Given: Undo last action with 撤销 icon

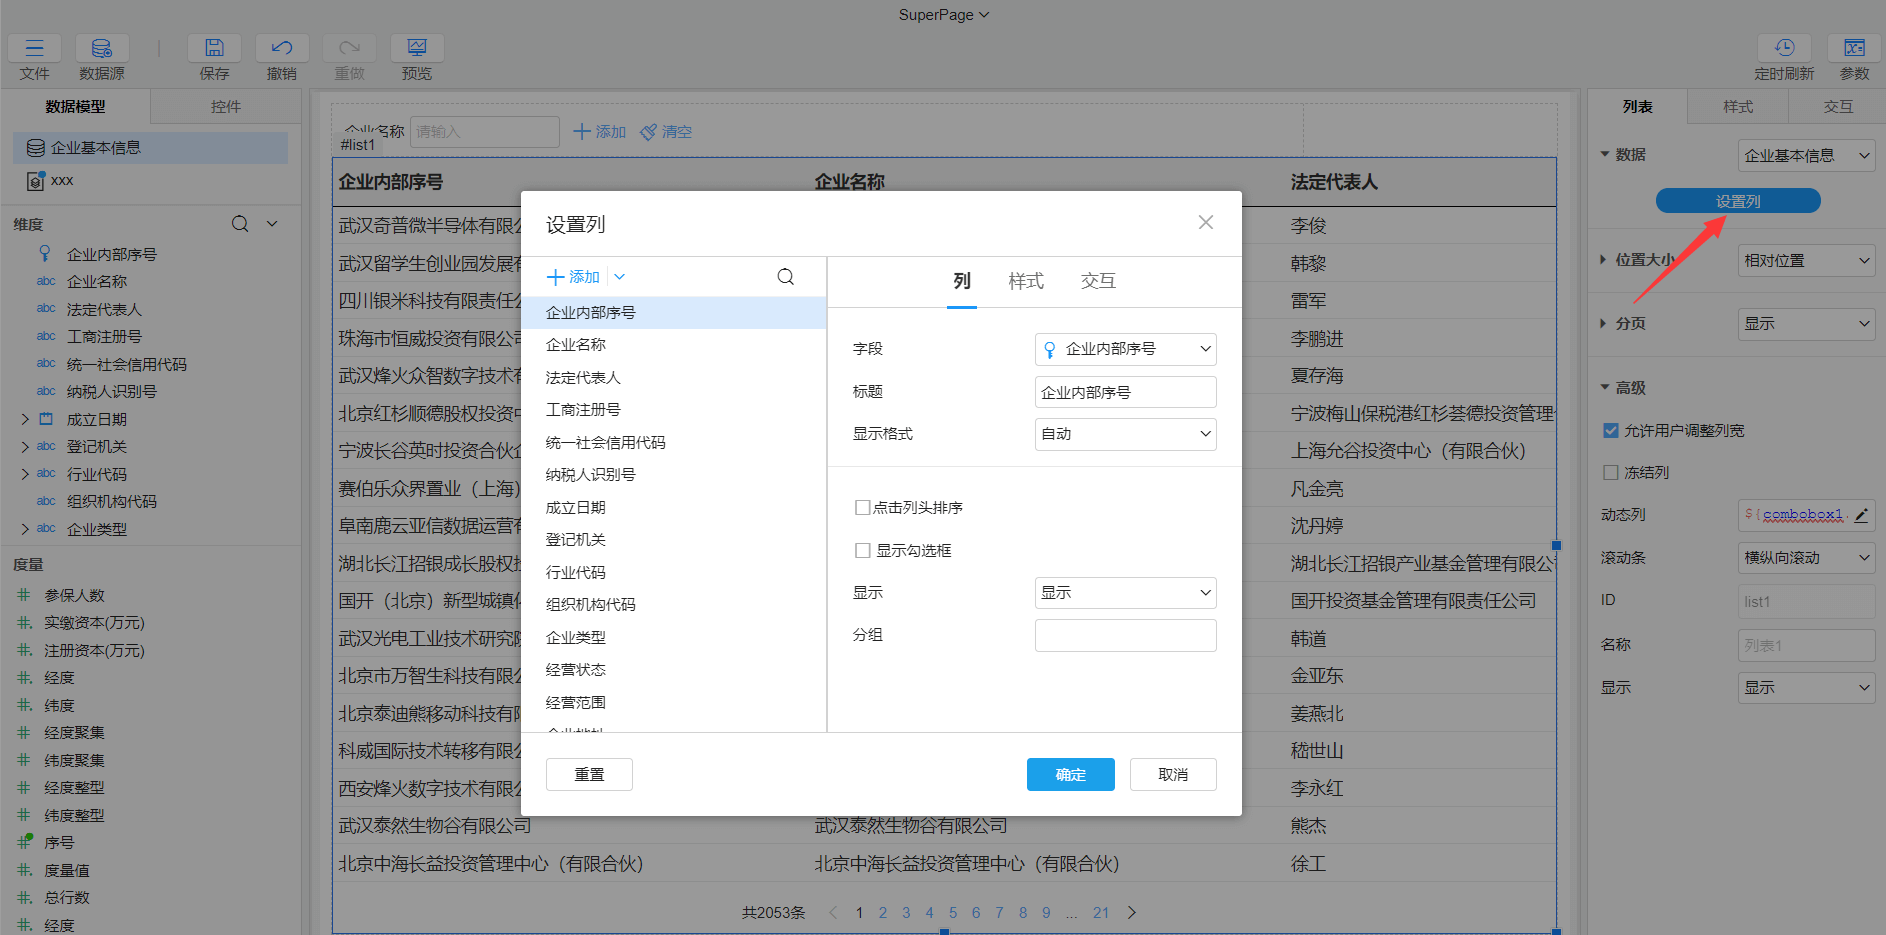Looking at the screenshot, I should point(281,47).
